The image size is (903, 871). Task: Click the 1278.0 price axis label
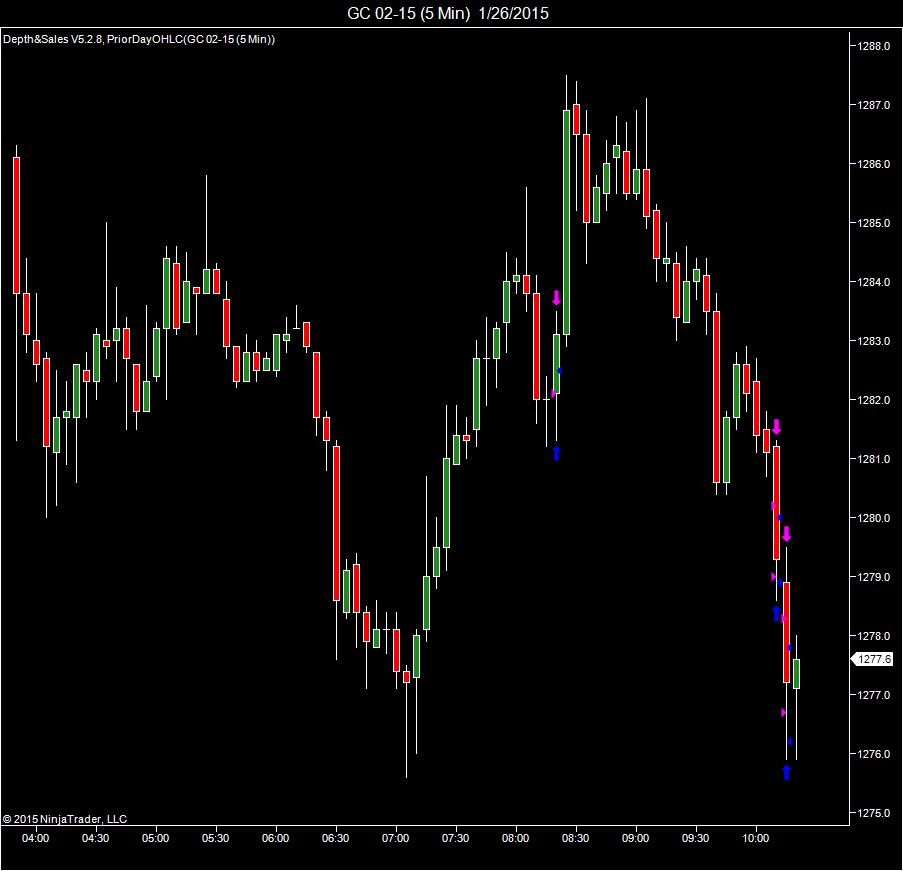click(874, 636)
